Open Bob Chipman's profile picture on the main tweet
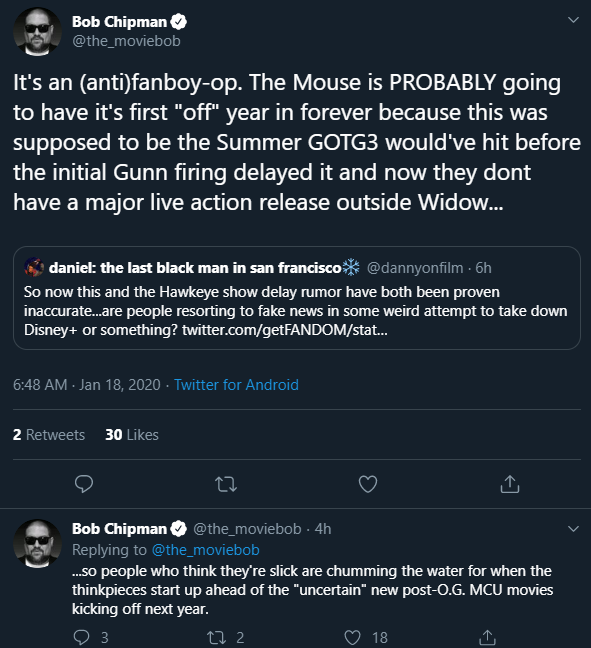The image size is (591, 648). pyautogui.click(x=38, y=32)
